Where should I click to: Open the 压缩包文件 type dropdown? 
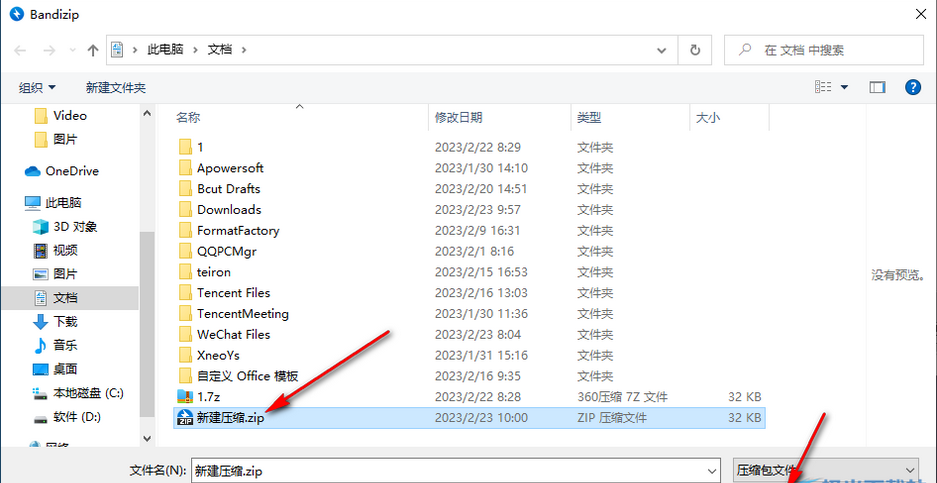pyautogui.click(x=825, y=469)
